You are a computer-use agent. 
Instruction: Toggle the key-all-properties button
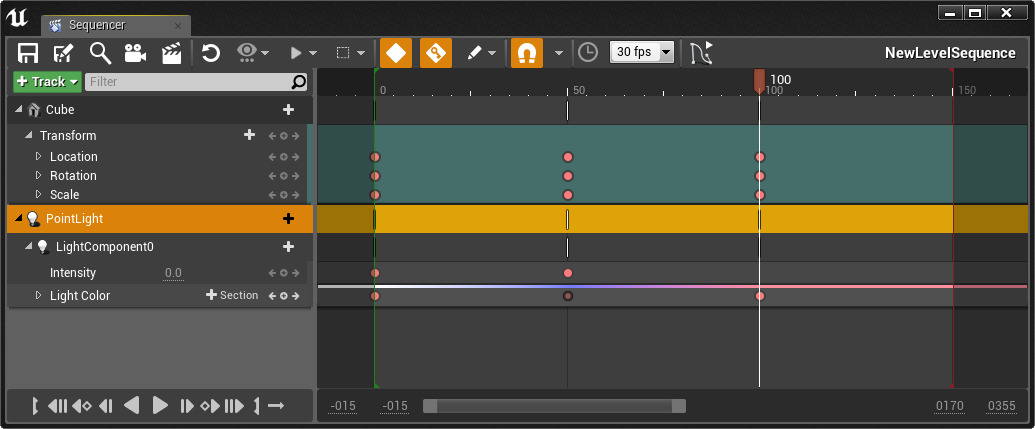436,53
